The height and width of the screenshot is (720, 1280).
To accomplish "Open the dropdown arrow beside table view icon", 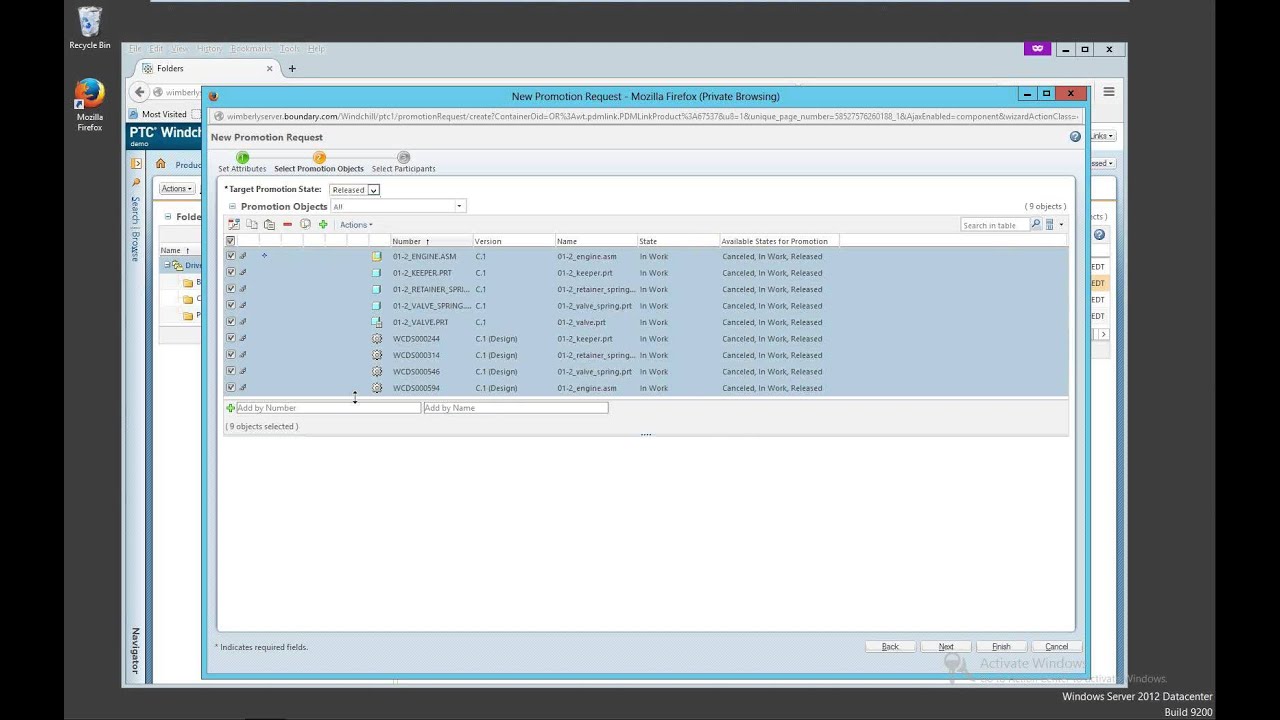I will click(1061, 225).
